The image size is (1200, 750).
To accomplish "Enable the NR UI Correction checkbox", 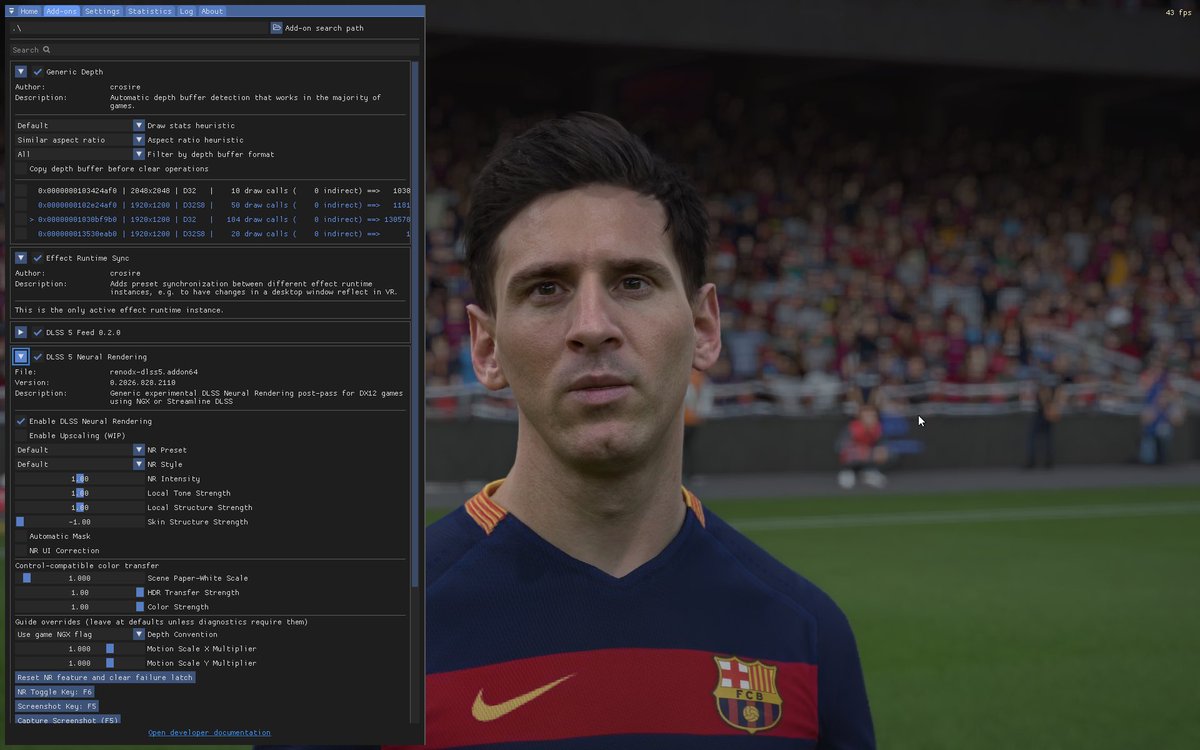I will click(x=21, y=551).
